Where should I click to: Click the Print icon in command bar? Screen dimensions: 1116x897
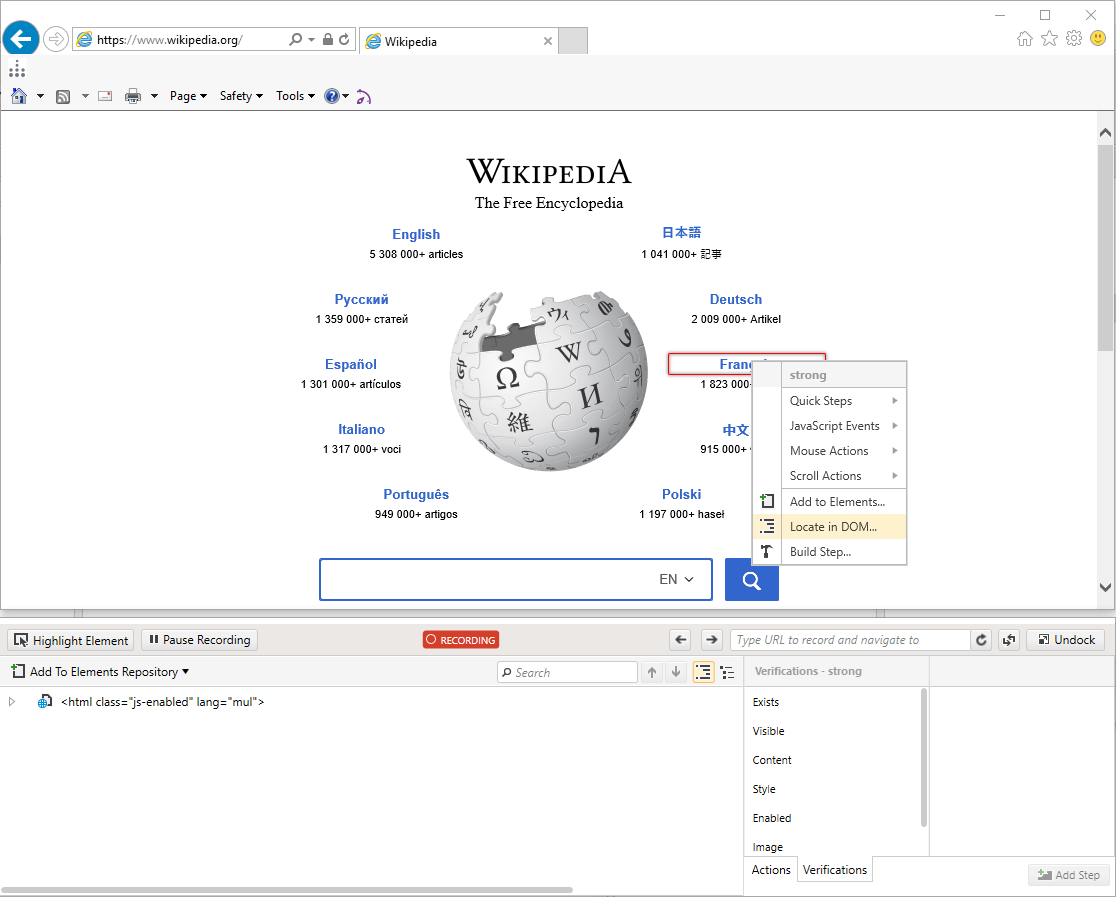point(133,96)
